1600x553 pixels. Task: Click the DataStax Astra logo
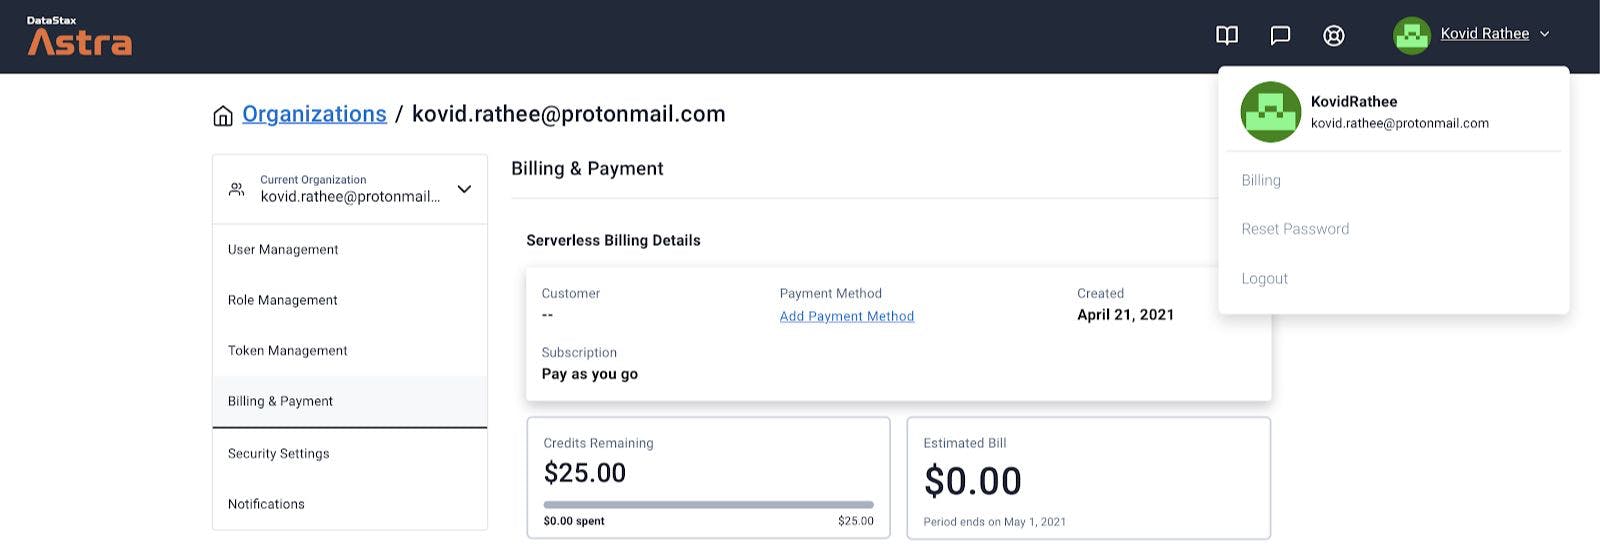[x=79, y=36]
